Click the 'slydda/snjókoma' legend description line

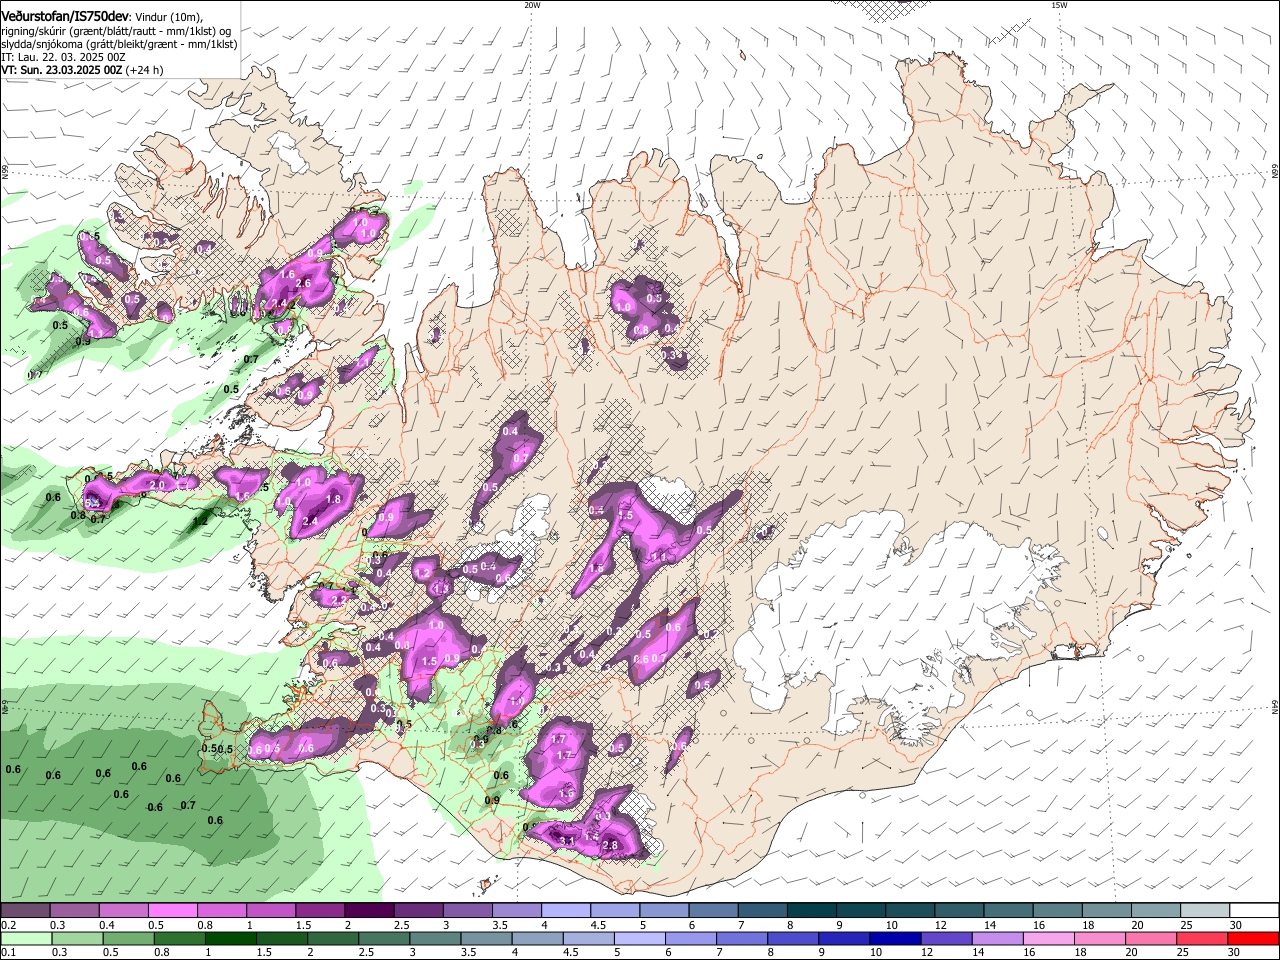[119, 44]
